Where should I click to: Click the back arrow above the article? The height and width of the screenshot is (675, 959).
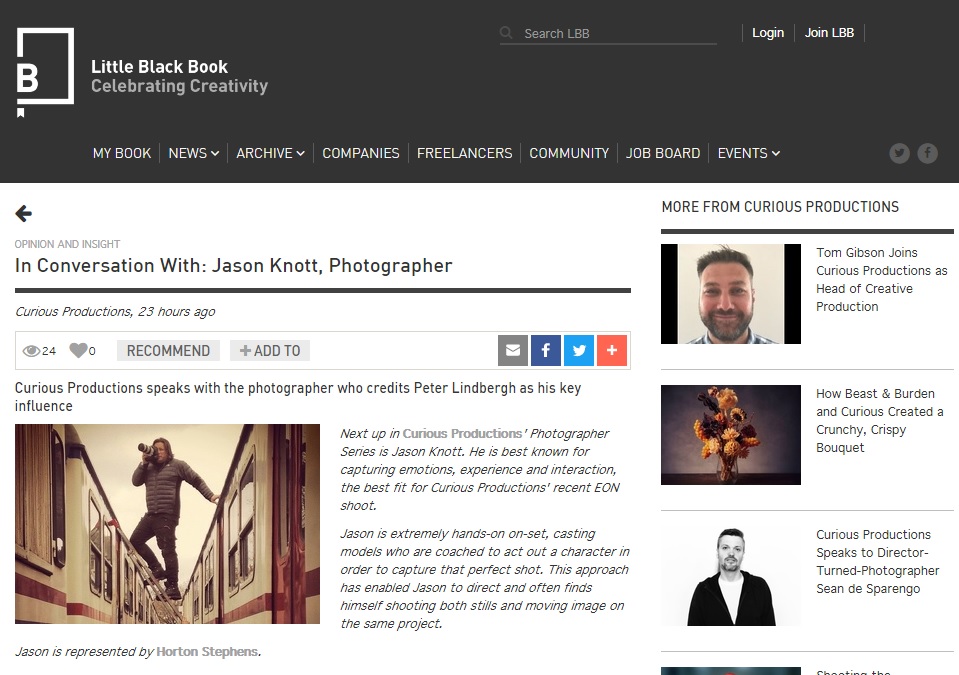click(23, 213)
